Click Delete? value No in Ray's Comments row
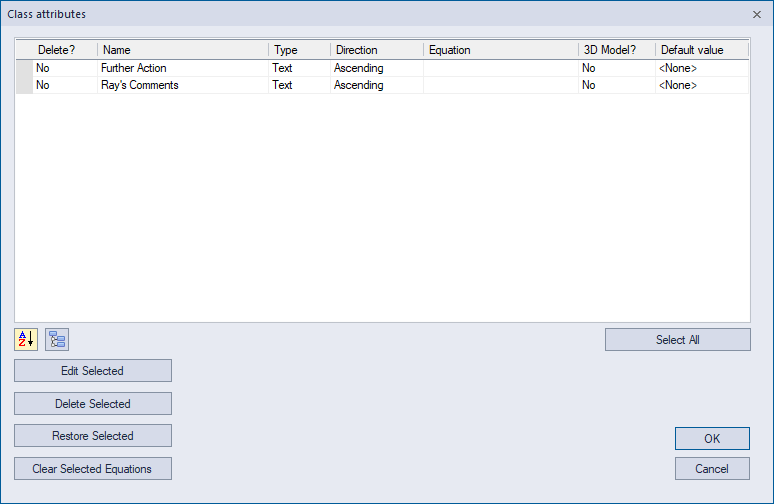This screenshot has width=774, height=504. coord(65,85)
